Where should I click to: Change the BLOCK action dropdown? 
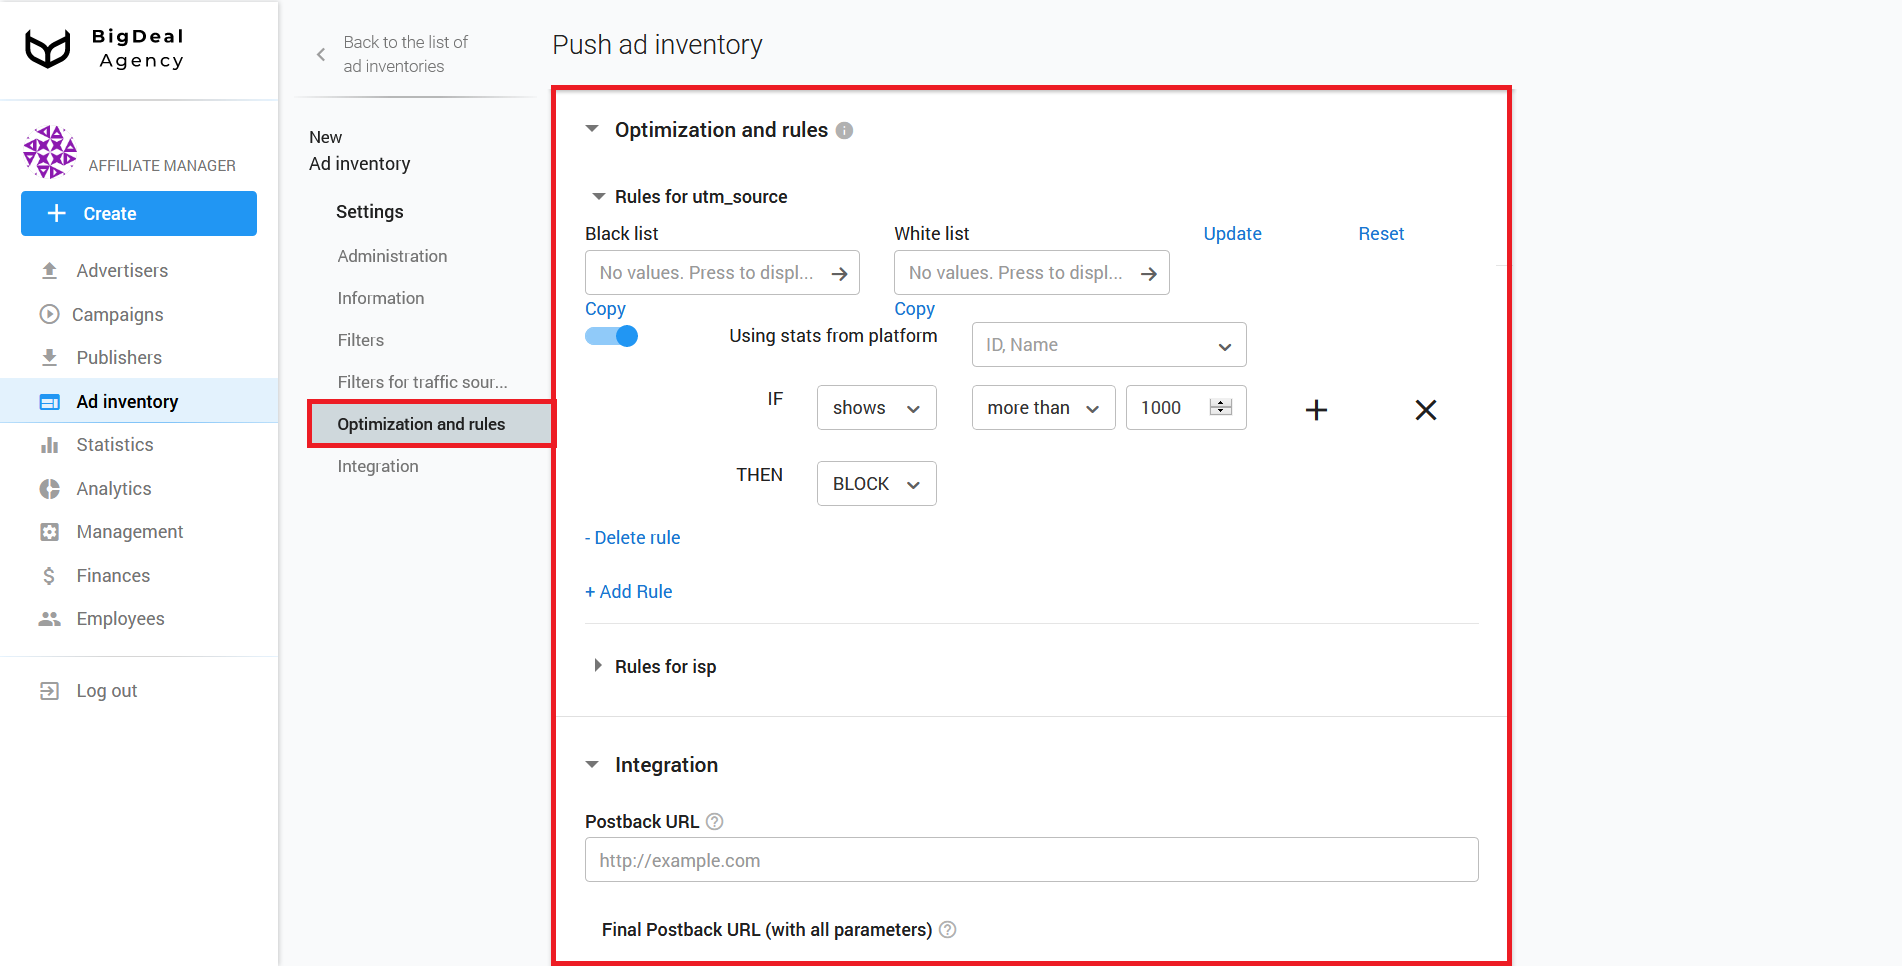click(875, 483)
